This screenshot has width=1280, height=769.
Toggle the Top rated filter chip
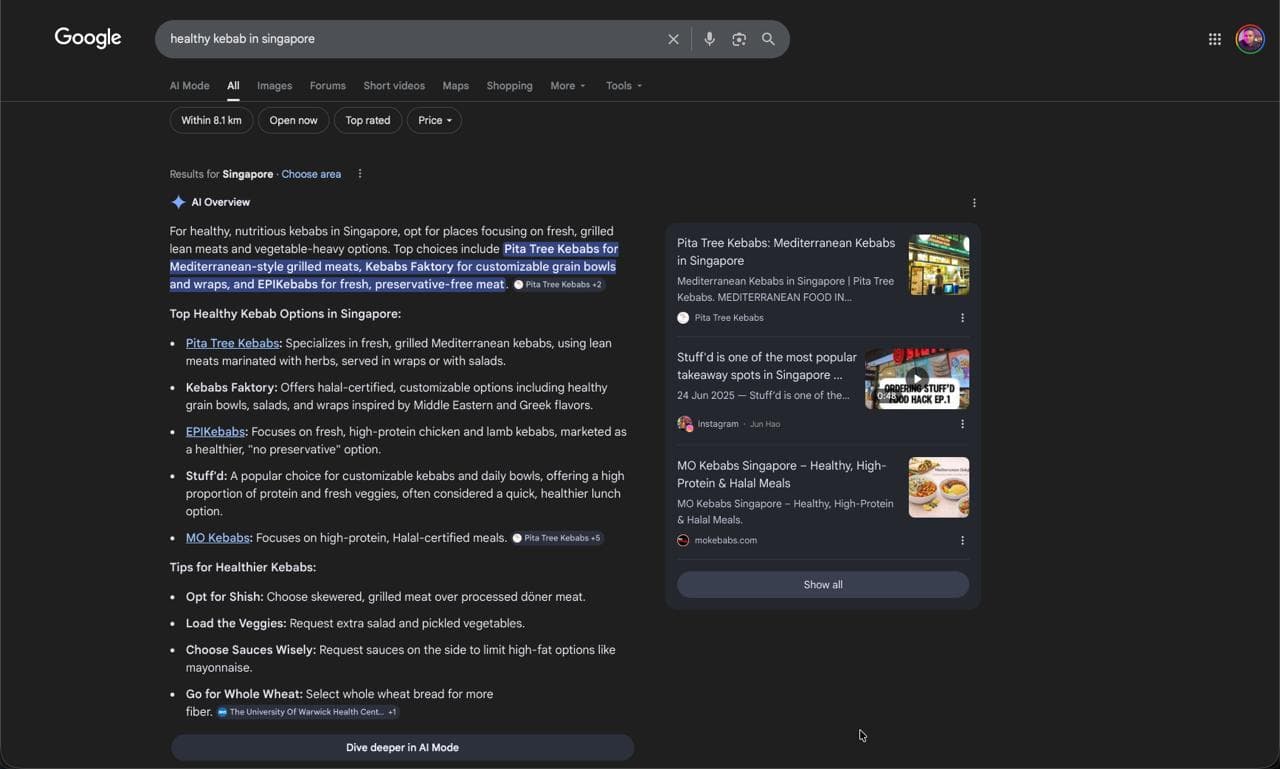point(368,120)
